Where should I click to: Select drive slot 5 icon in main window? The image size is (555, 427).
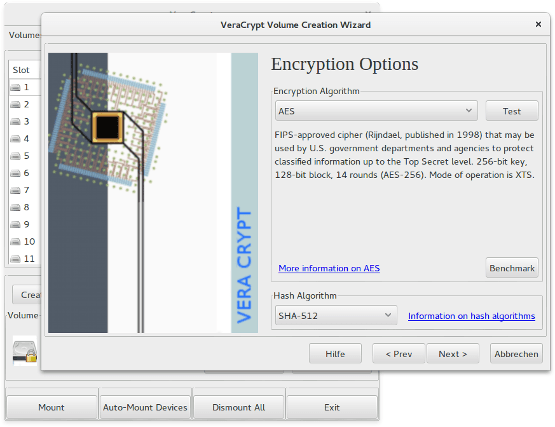[15, 156]
